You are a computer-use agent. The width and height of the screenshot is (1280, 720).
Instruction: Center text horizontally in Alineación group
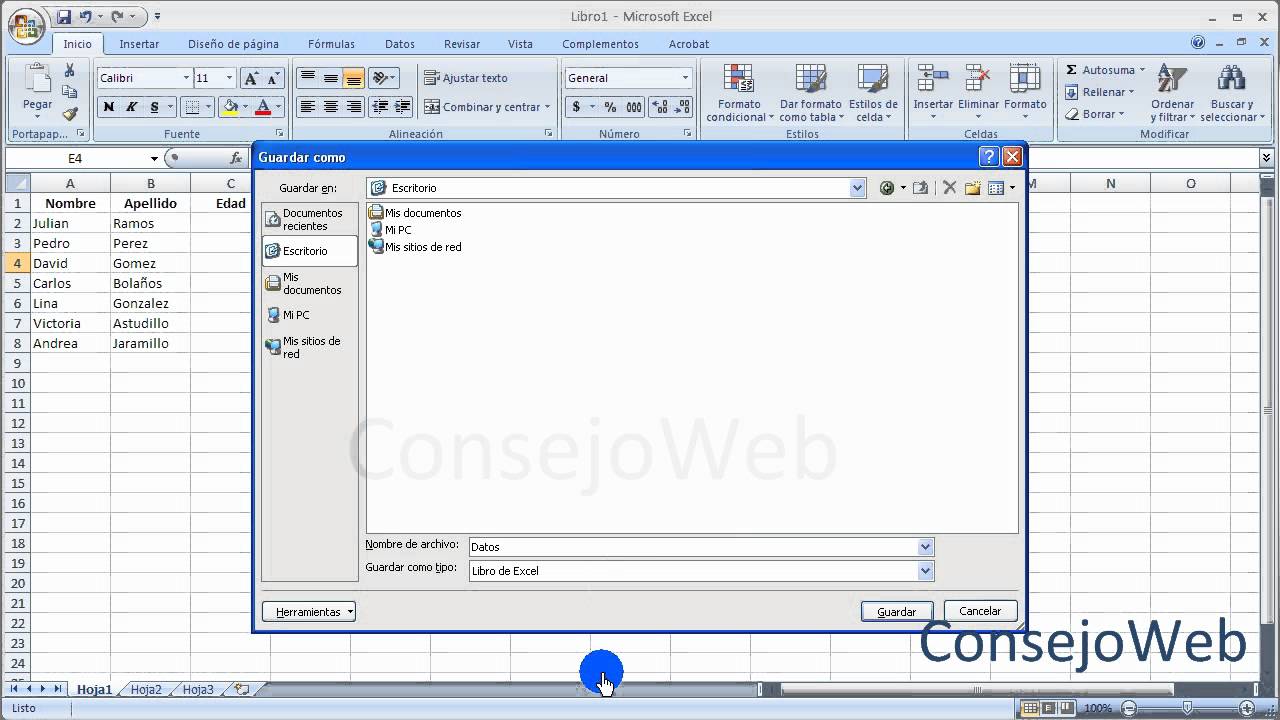(330, 107)
